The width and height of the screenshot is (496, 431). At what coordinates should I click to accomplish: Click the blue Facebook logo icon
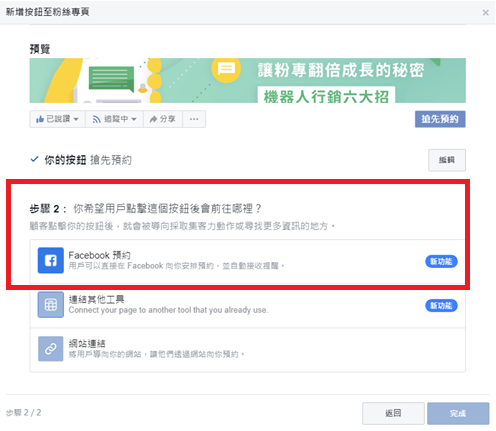(50, 260)
